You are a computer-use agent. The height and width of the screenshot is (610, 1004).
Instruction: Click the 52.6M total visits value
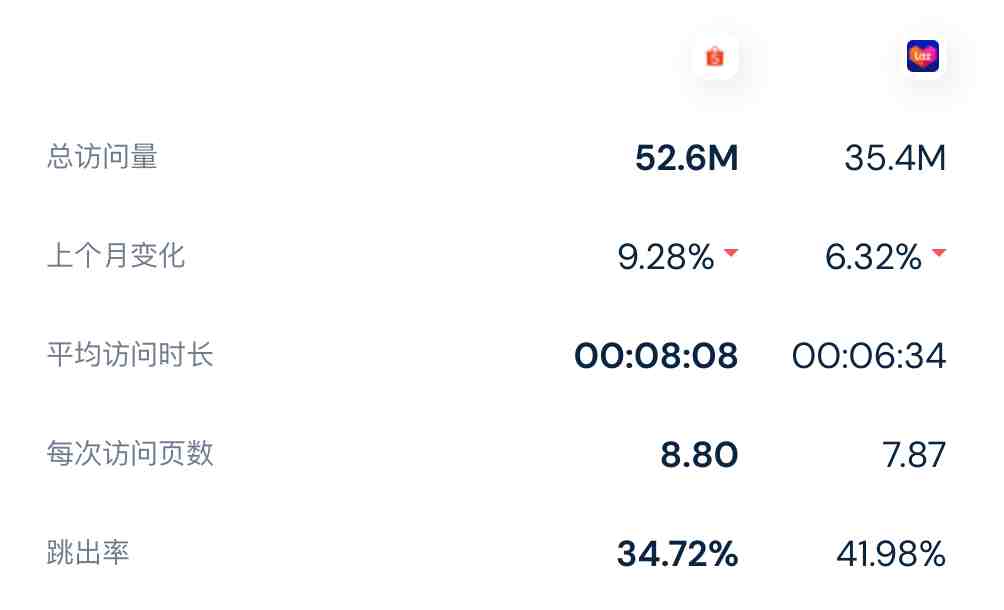tap(686, 158)
